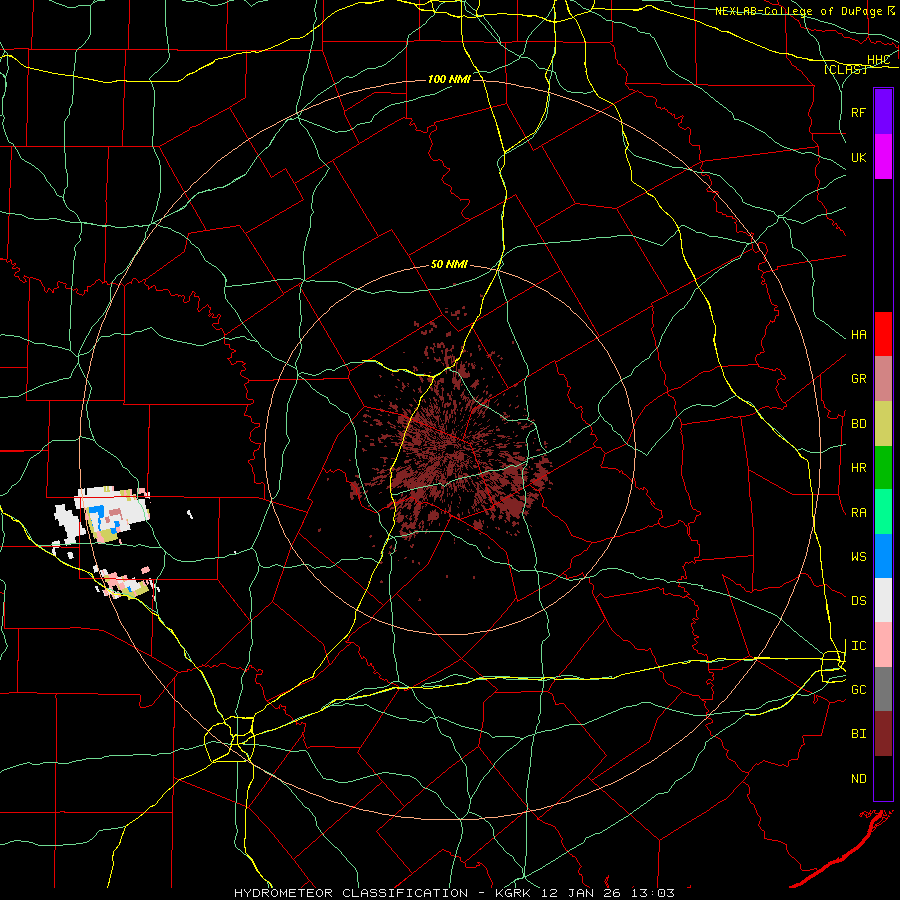Select the BD big drops legend swatch
This screenshot has height=900, width=900.
883,423
